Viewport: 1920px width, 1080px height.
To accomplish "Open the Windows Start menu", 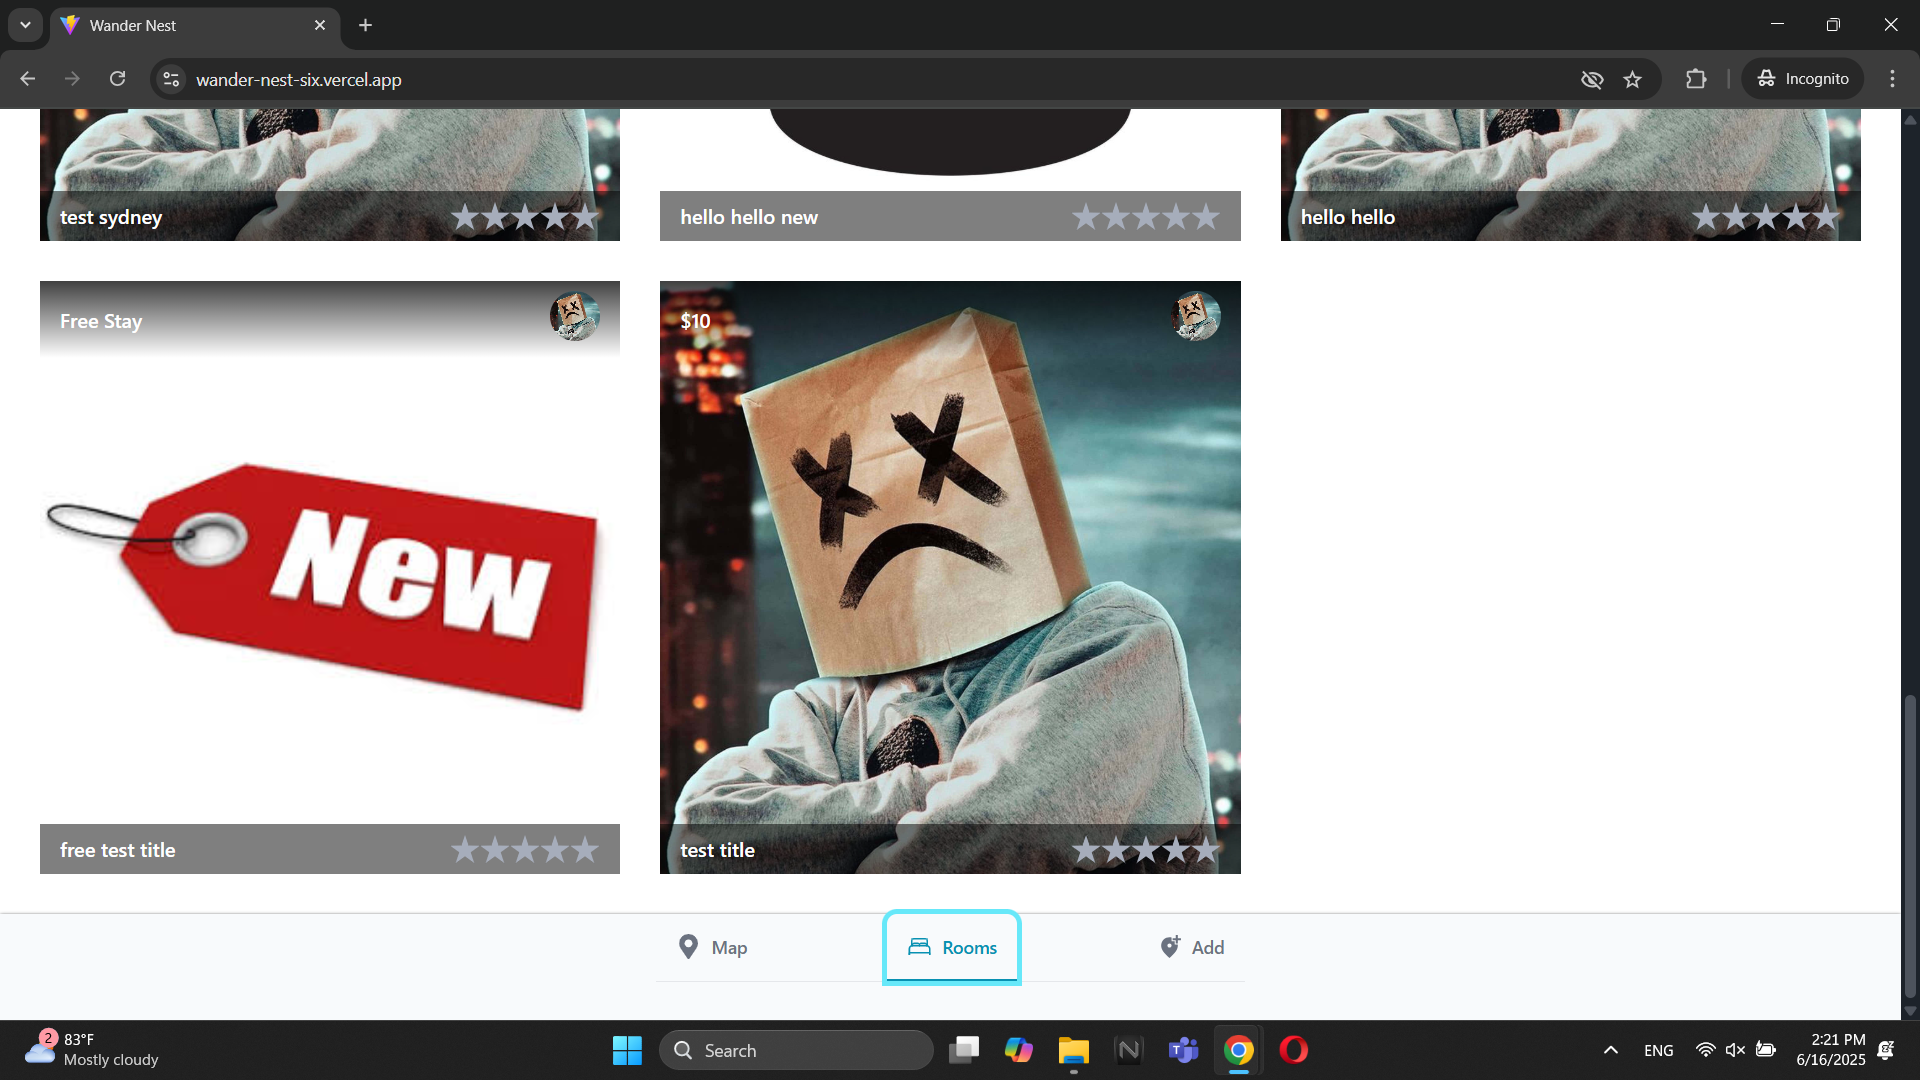I will click(627, 1050).
